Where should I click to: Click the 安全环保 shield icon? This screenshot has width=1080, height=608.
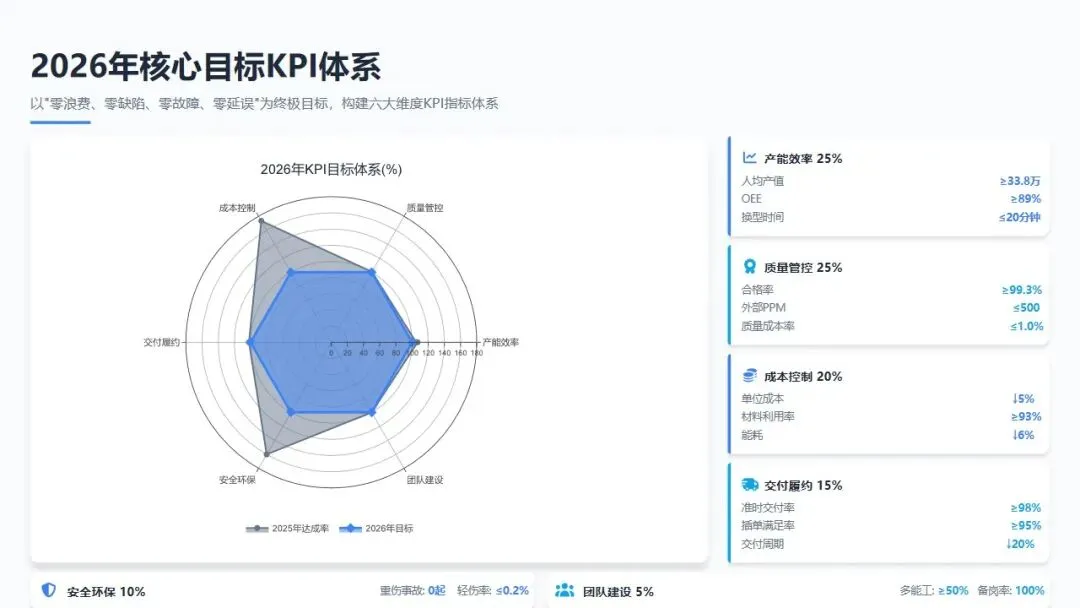pos(48,590)
